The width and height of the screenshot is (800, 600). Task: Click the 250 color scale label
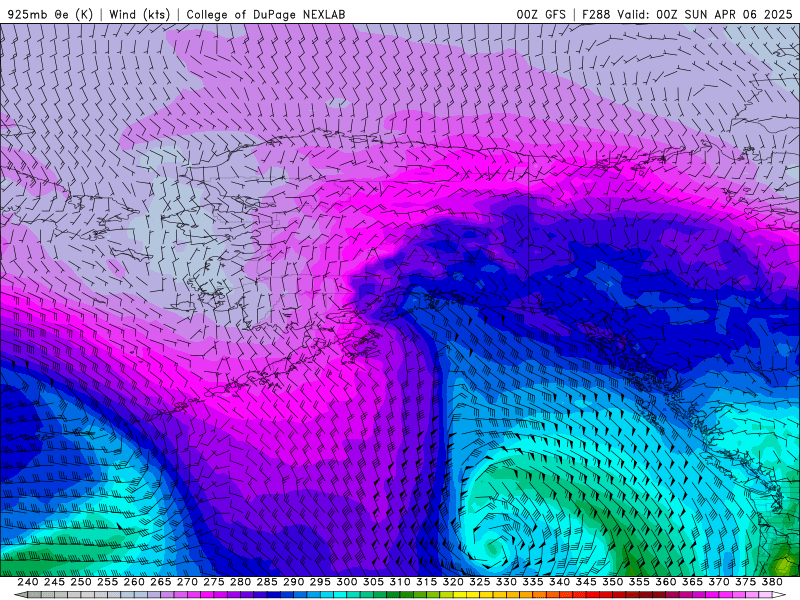(x=81, y=582)
